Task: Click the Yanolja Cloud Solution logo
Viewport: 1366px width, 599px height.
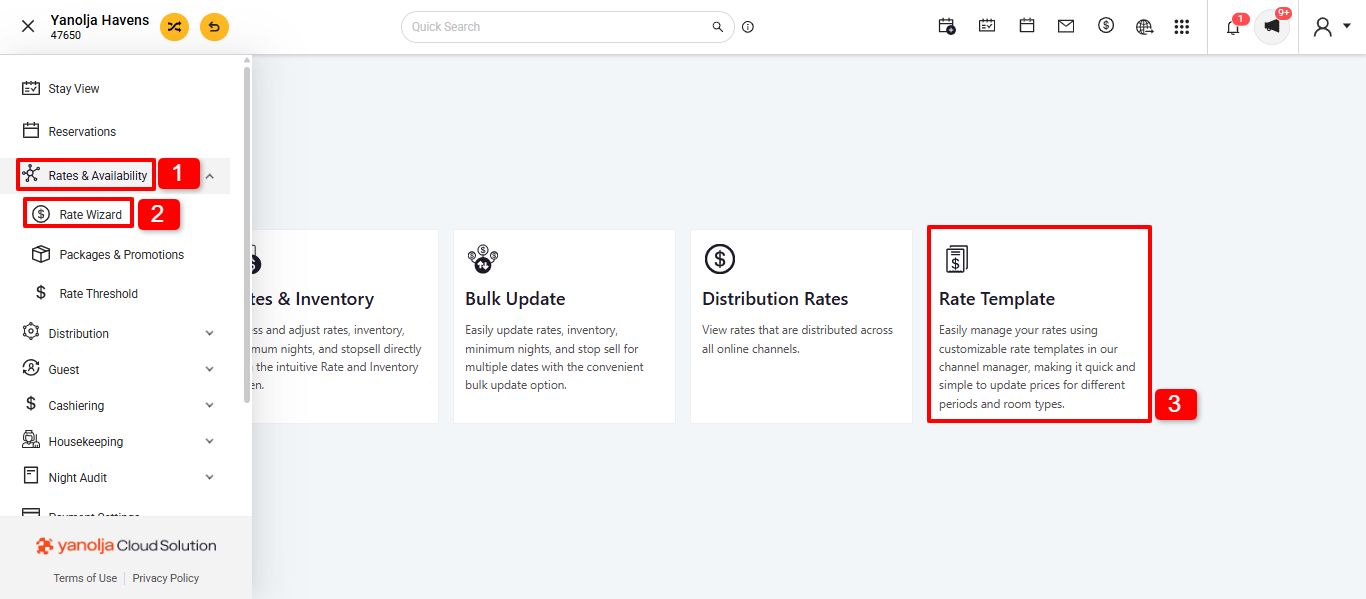Action: click(x=126, y=546)
